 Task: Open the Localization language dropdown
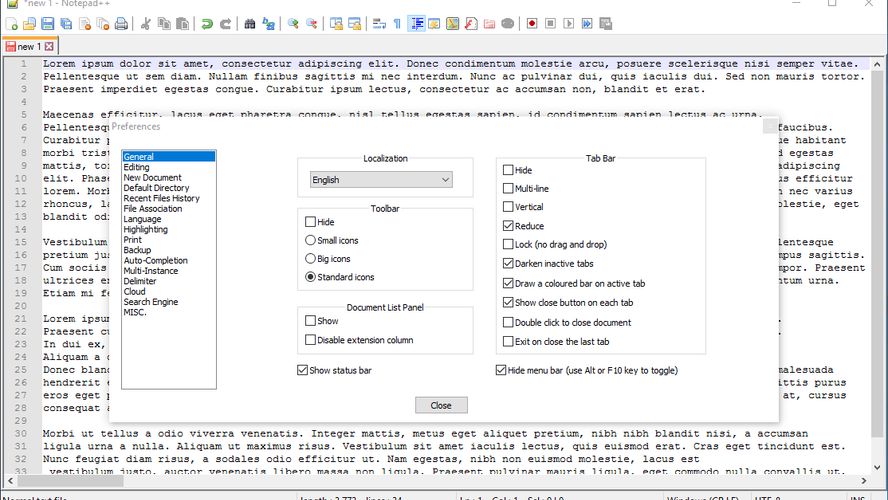tap(381, 180)
